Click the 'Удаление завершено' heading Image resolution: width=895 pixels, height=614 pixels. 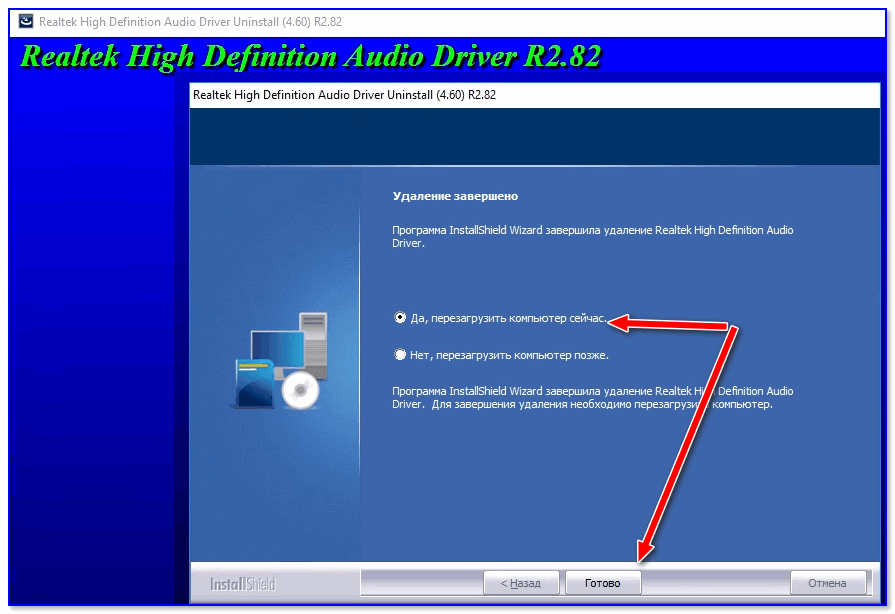coord(455,196)
